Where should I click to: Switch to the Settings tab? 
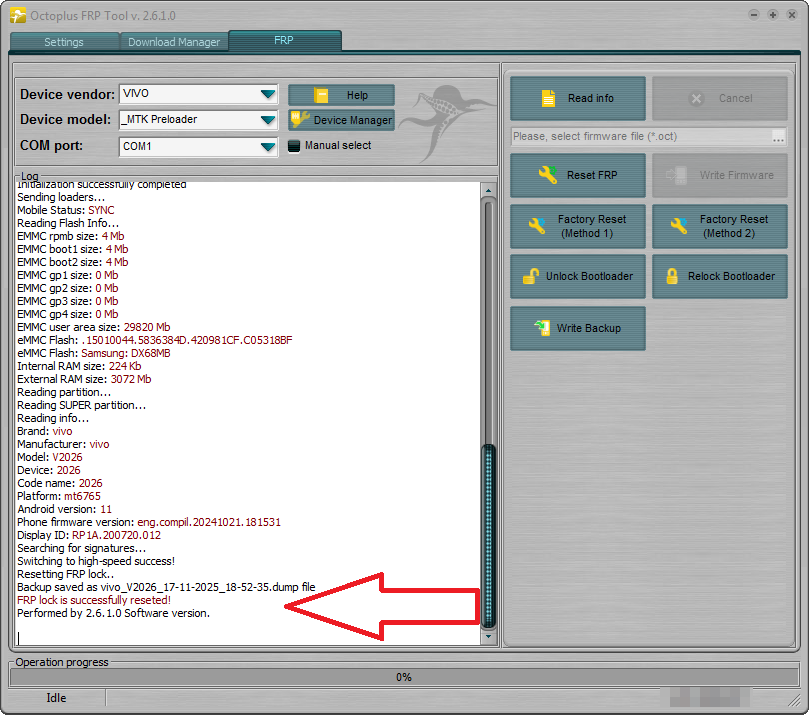64,42
